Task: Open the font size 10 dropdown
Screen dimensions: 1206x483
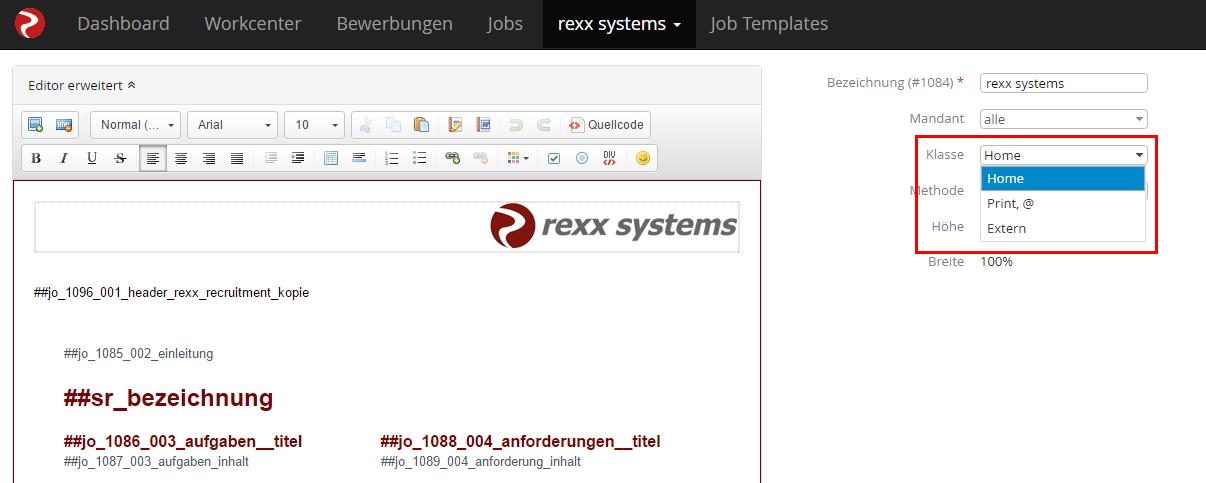Action: click(315, 125)
